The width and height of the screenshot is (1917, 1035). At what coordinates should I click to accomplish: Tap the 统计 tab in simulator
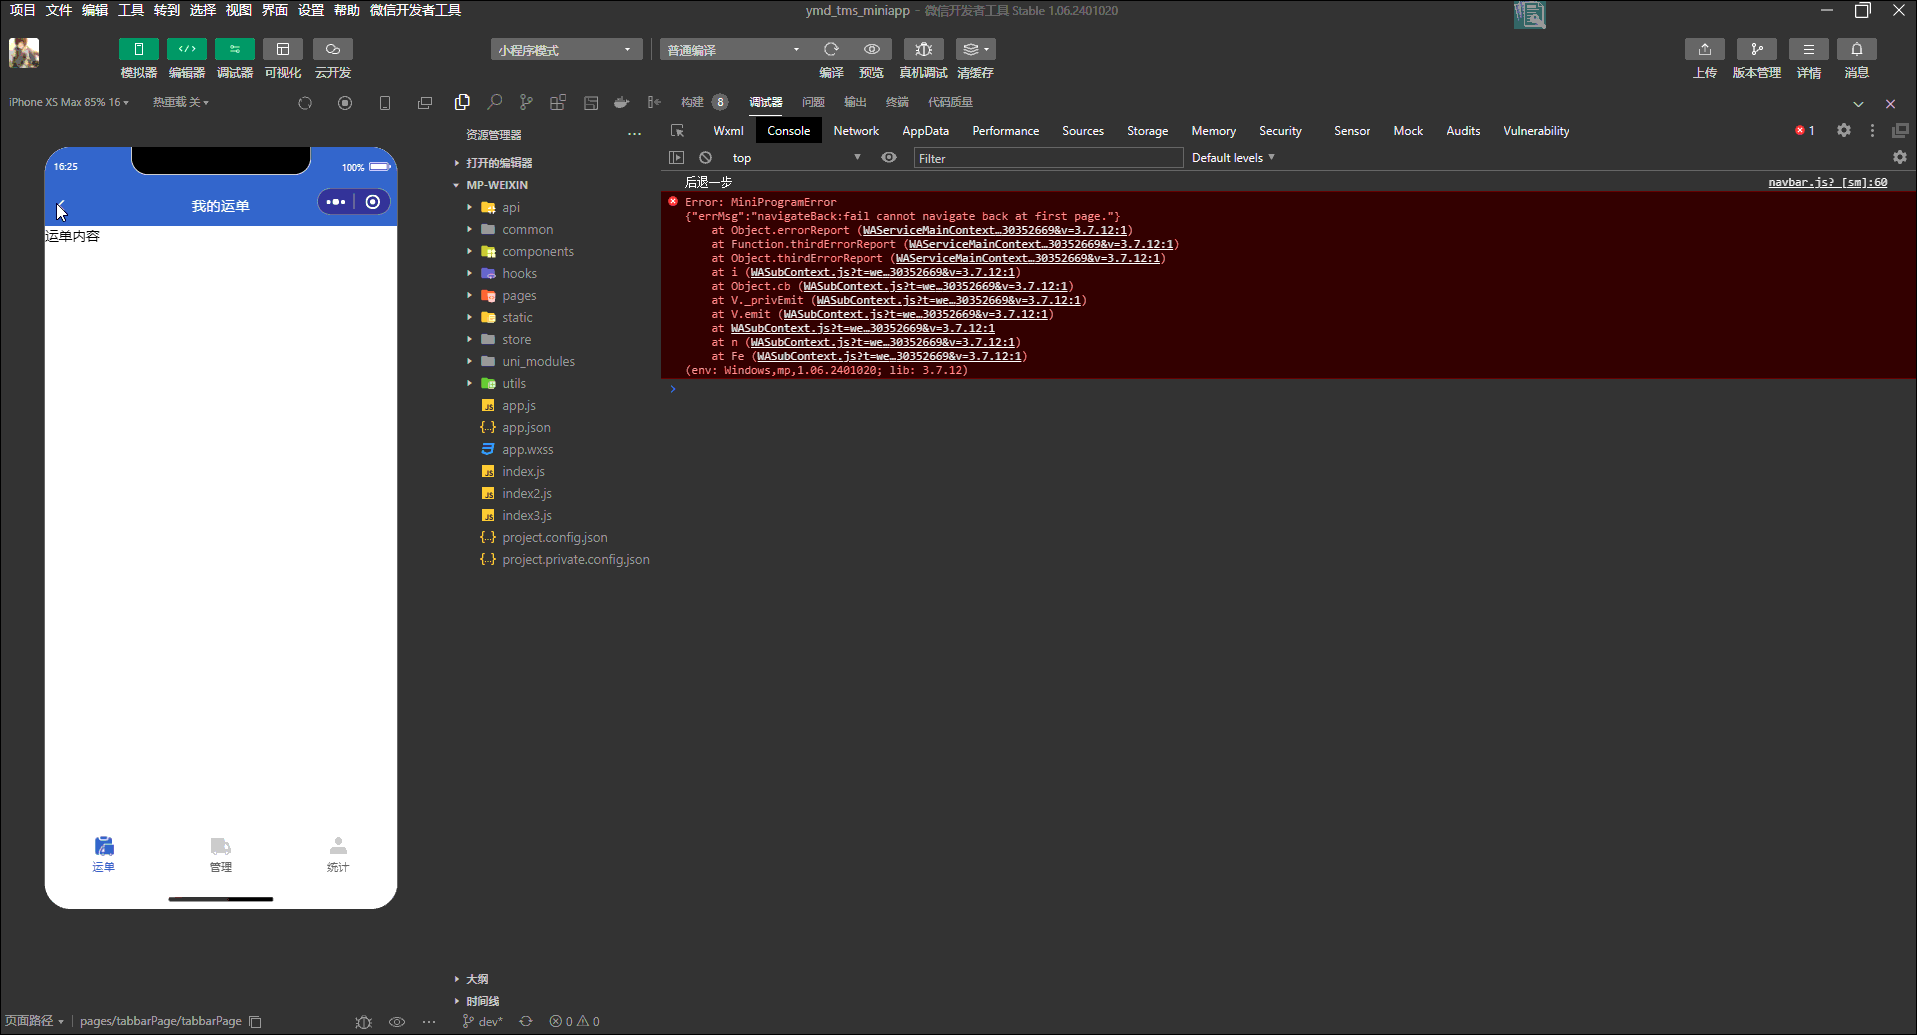click(338, 855)
